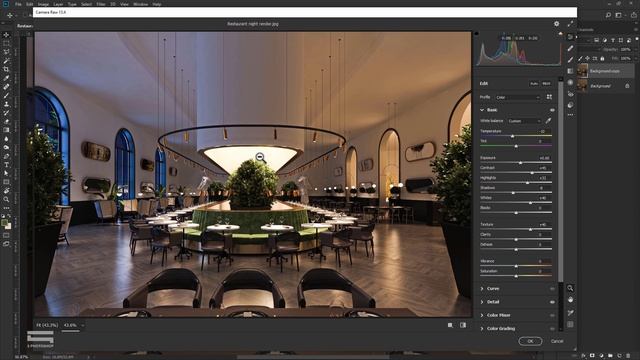Open Camera Raw Edit panel icon
The width and height of the screenshot is (640, 360).
570,37
